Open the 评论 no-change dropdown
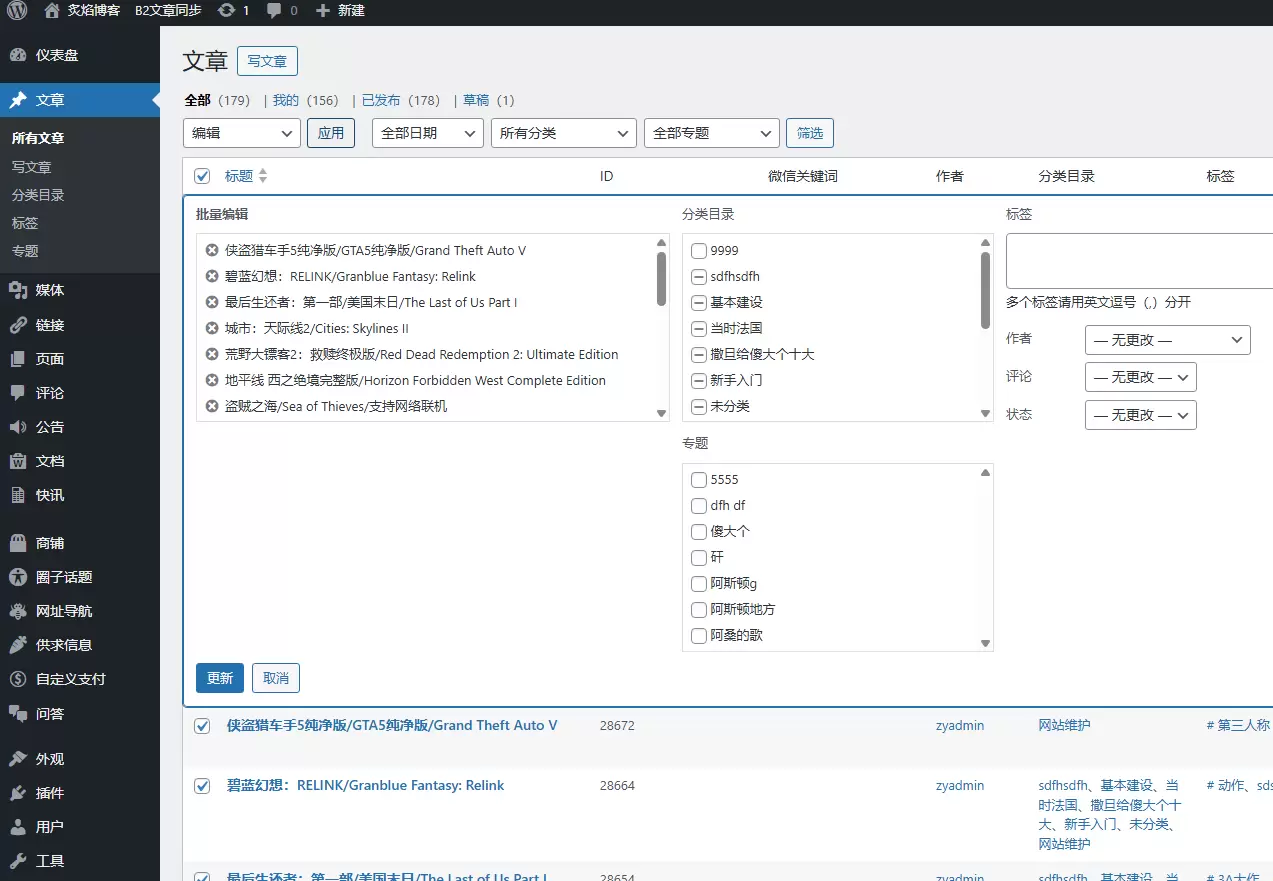1273x881 pixels. 1141,377
